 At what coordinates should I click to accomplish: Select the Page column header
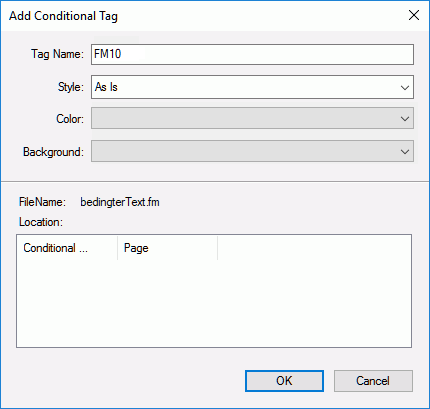(168, 248)
